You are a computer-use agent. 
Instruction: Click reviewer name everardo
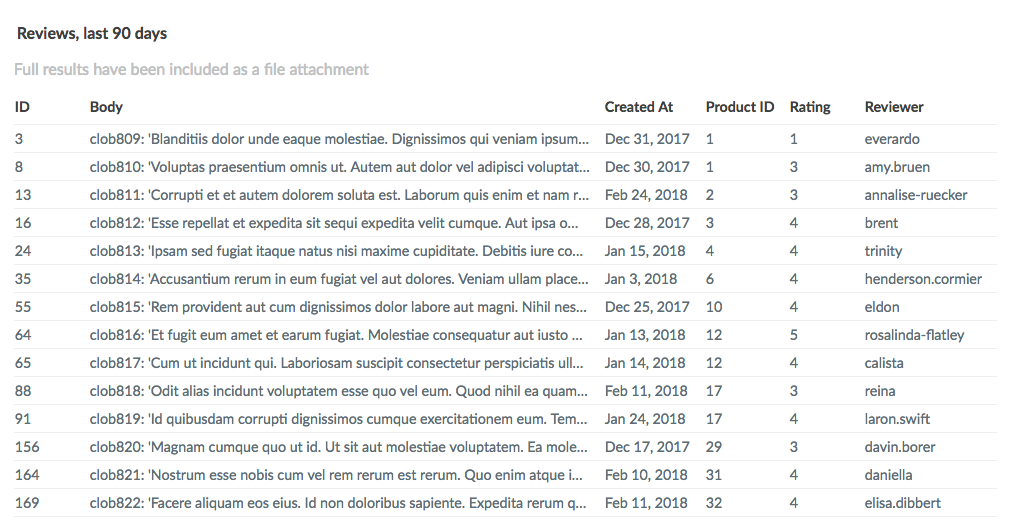892,139
